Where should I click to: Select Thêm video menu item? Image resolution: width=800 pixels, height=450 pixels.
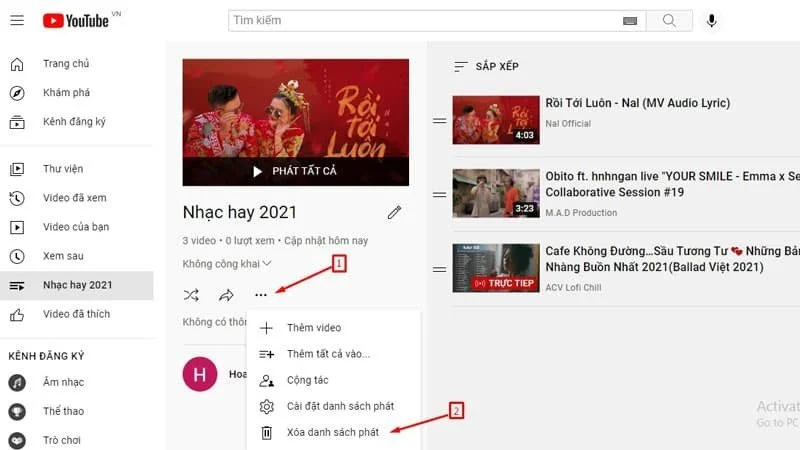pos(334,328)
